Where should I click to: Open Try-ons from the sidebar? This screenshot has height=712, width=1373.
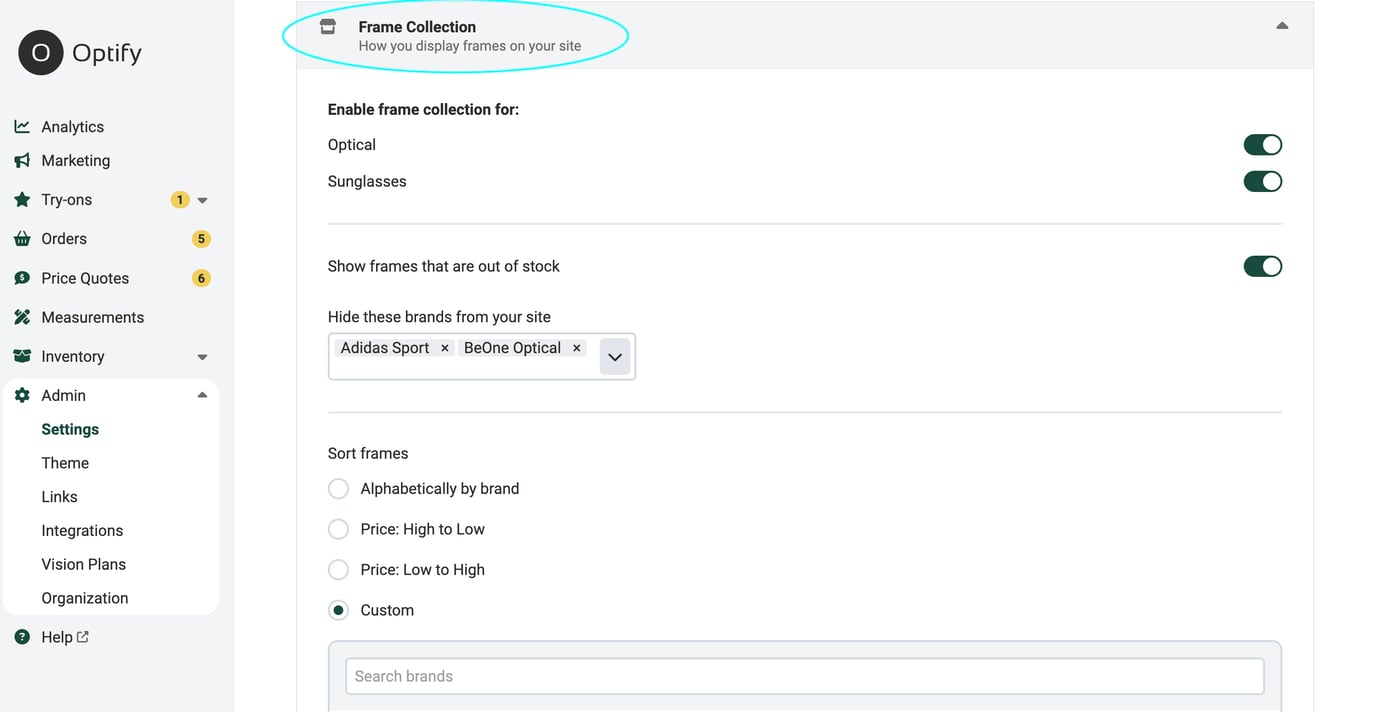(63, 199)
